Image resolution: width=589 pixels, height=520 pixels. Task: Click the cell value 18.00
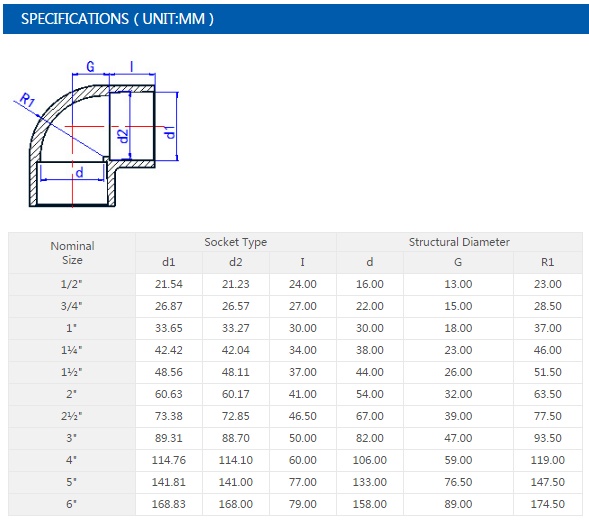(x=458, y=328)
